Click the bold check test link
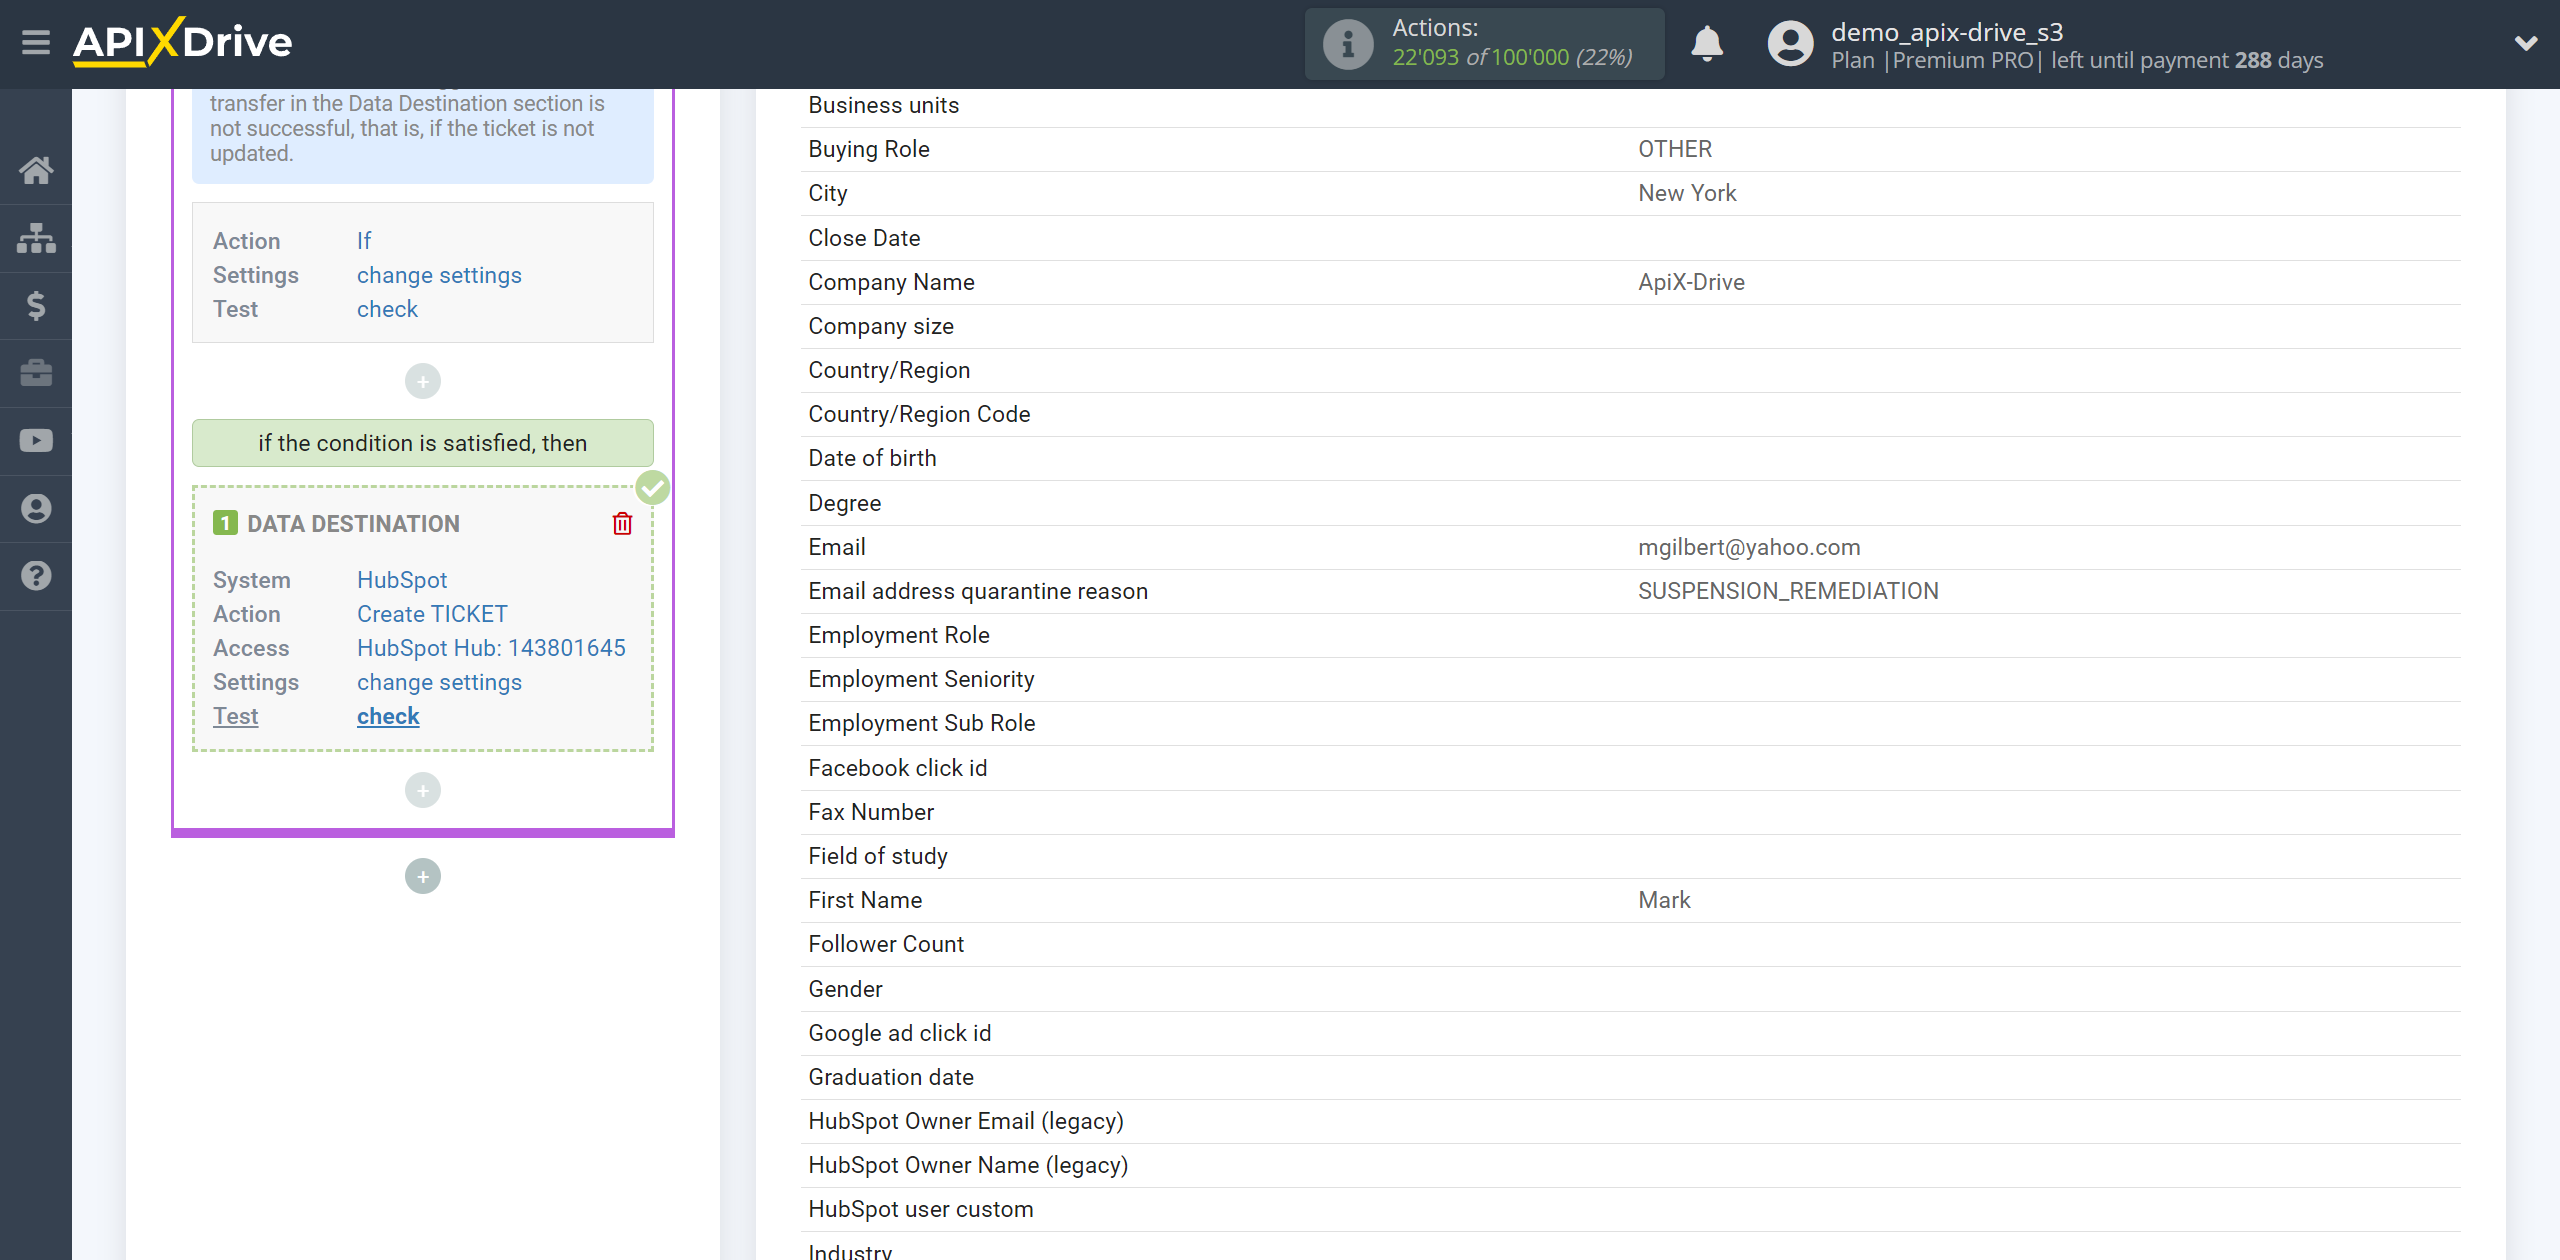This screenshot has width=2560, height=1260. click(x=388, y=716)
